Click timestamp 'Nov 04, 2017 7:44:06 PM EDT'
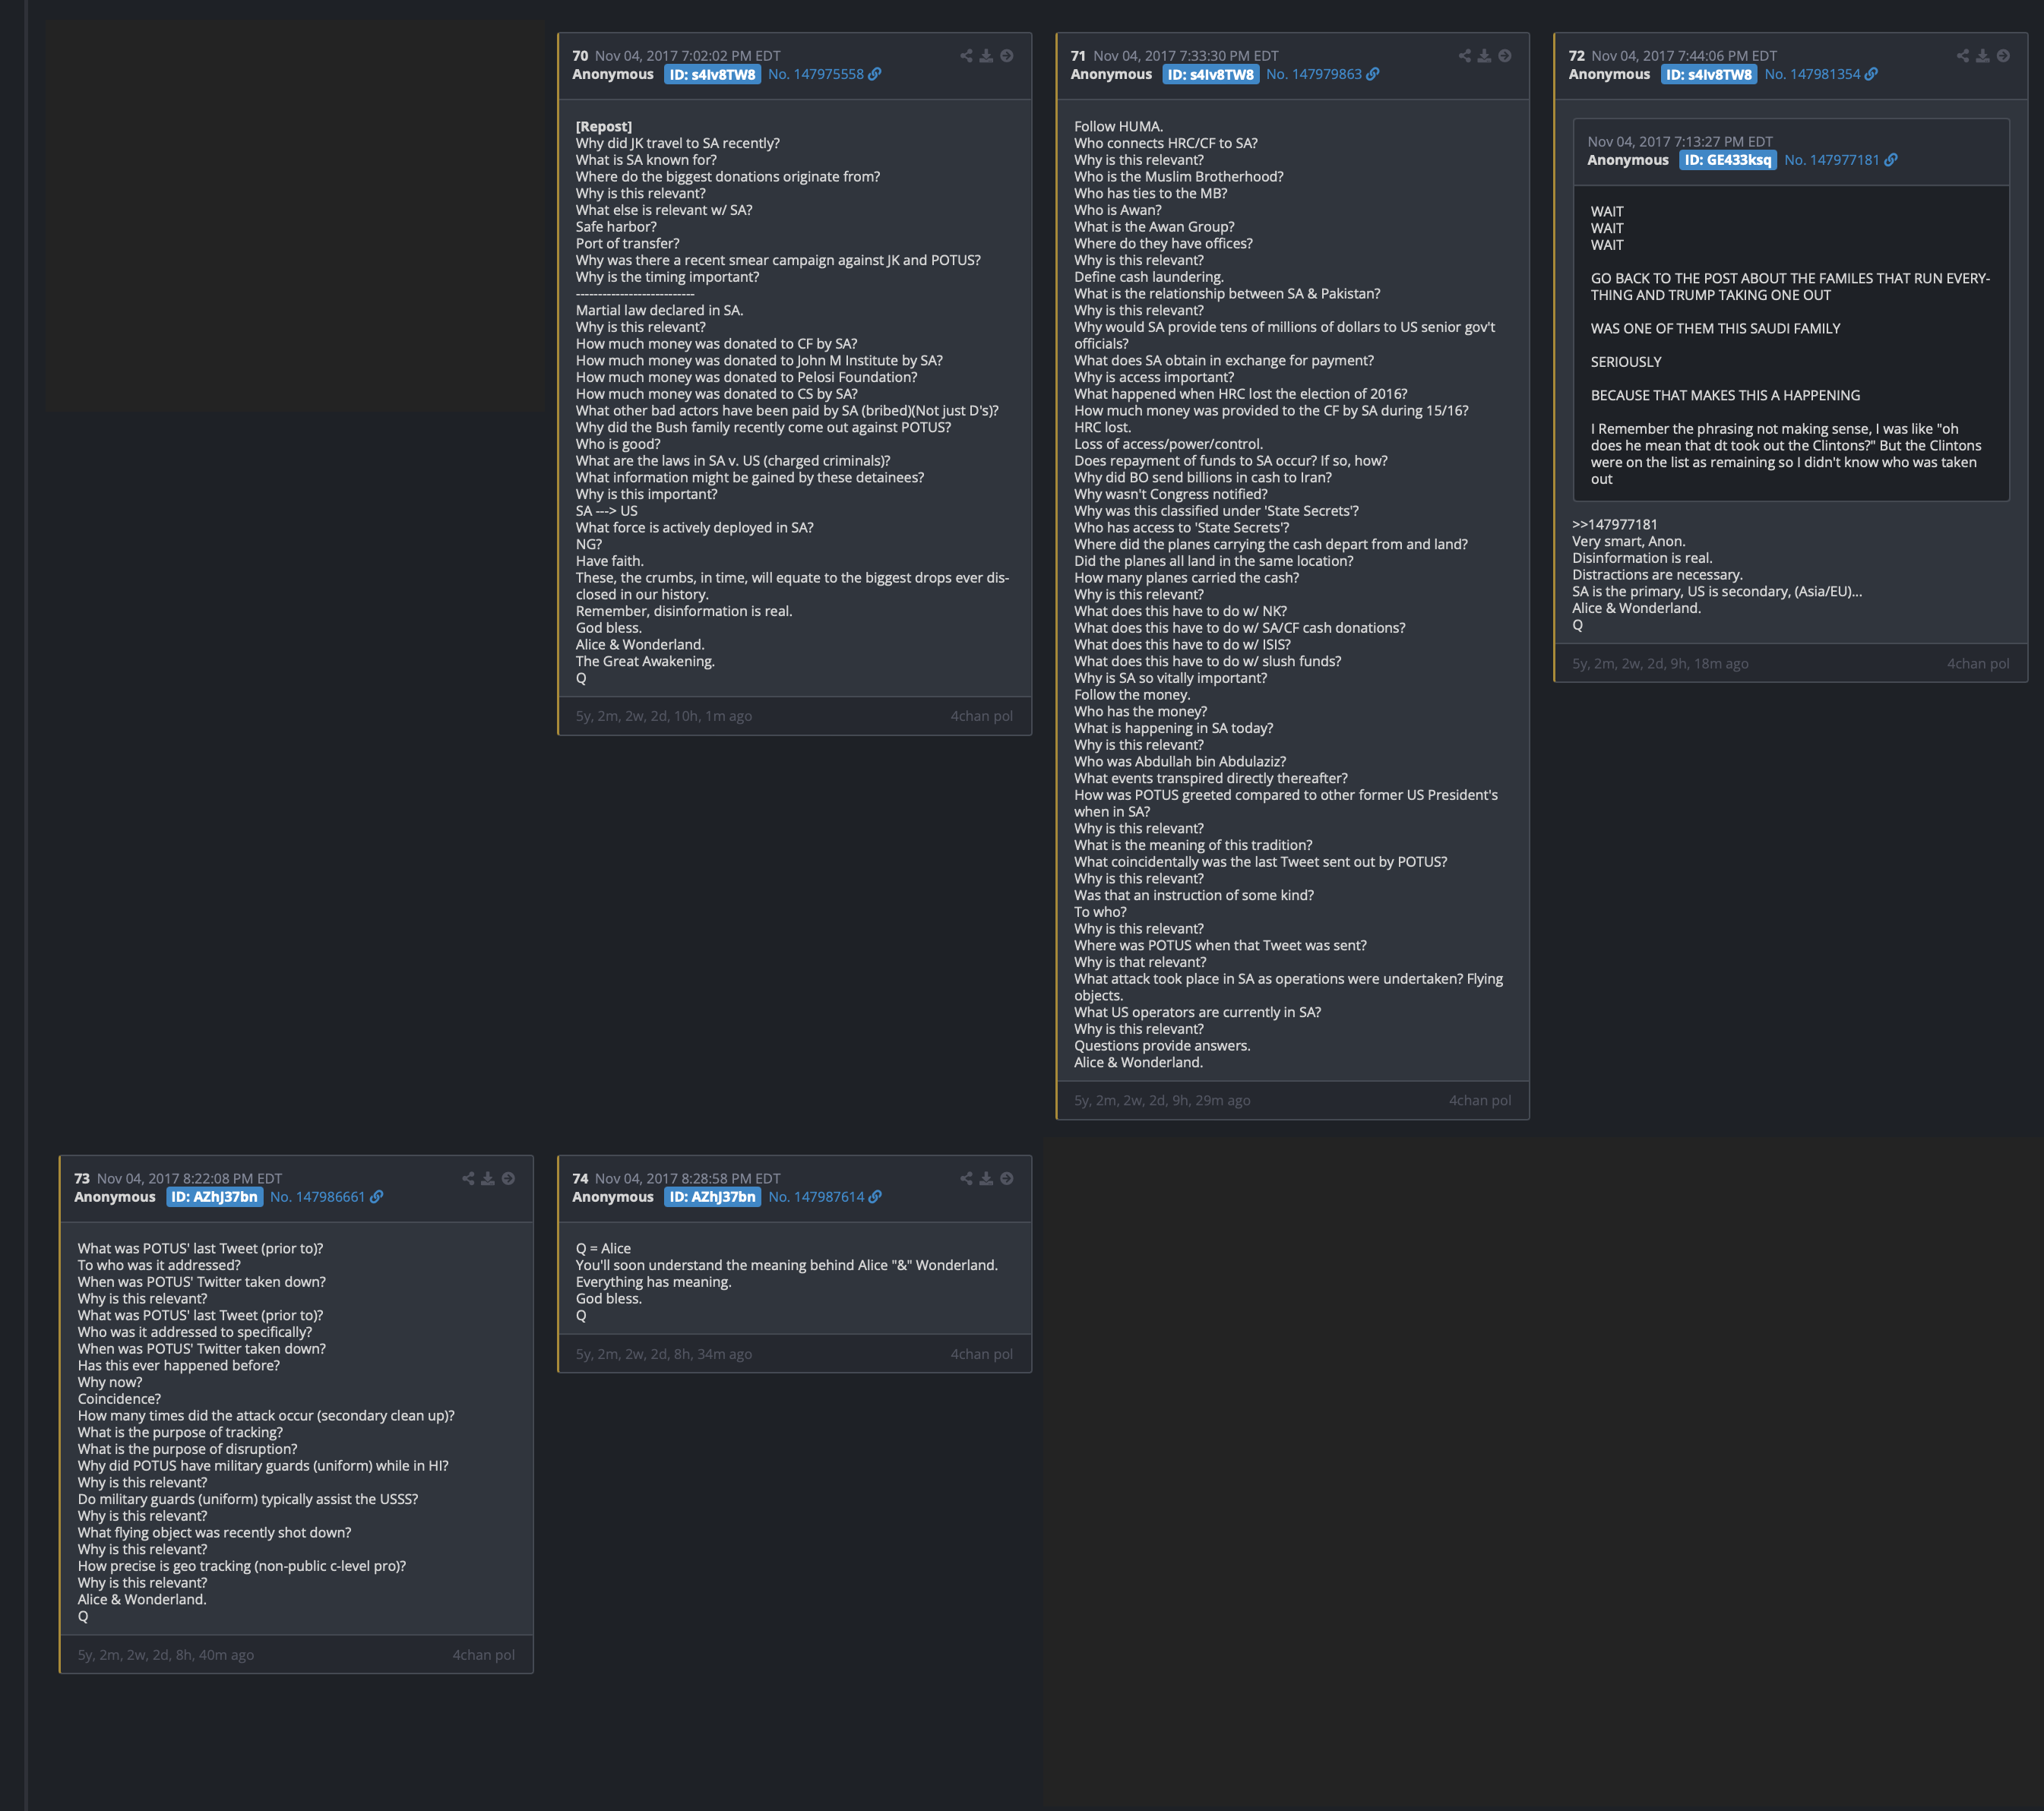Image resolution: width=2044 pixels, height=1811 pixels. (1684, 56)
